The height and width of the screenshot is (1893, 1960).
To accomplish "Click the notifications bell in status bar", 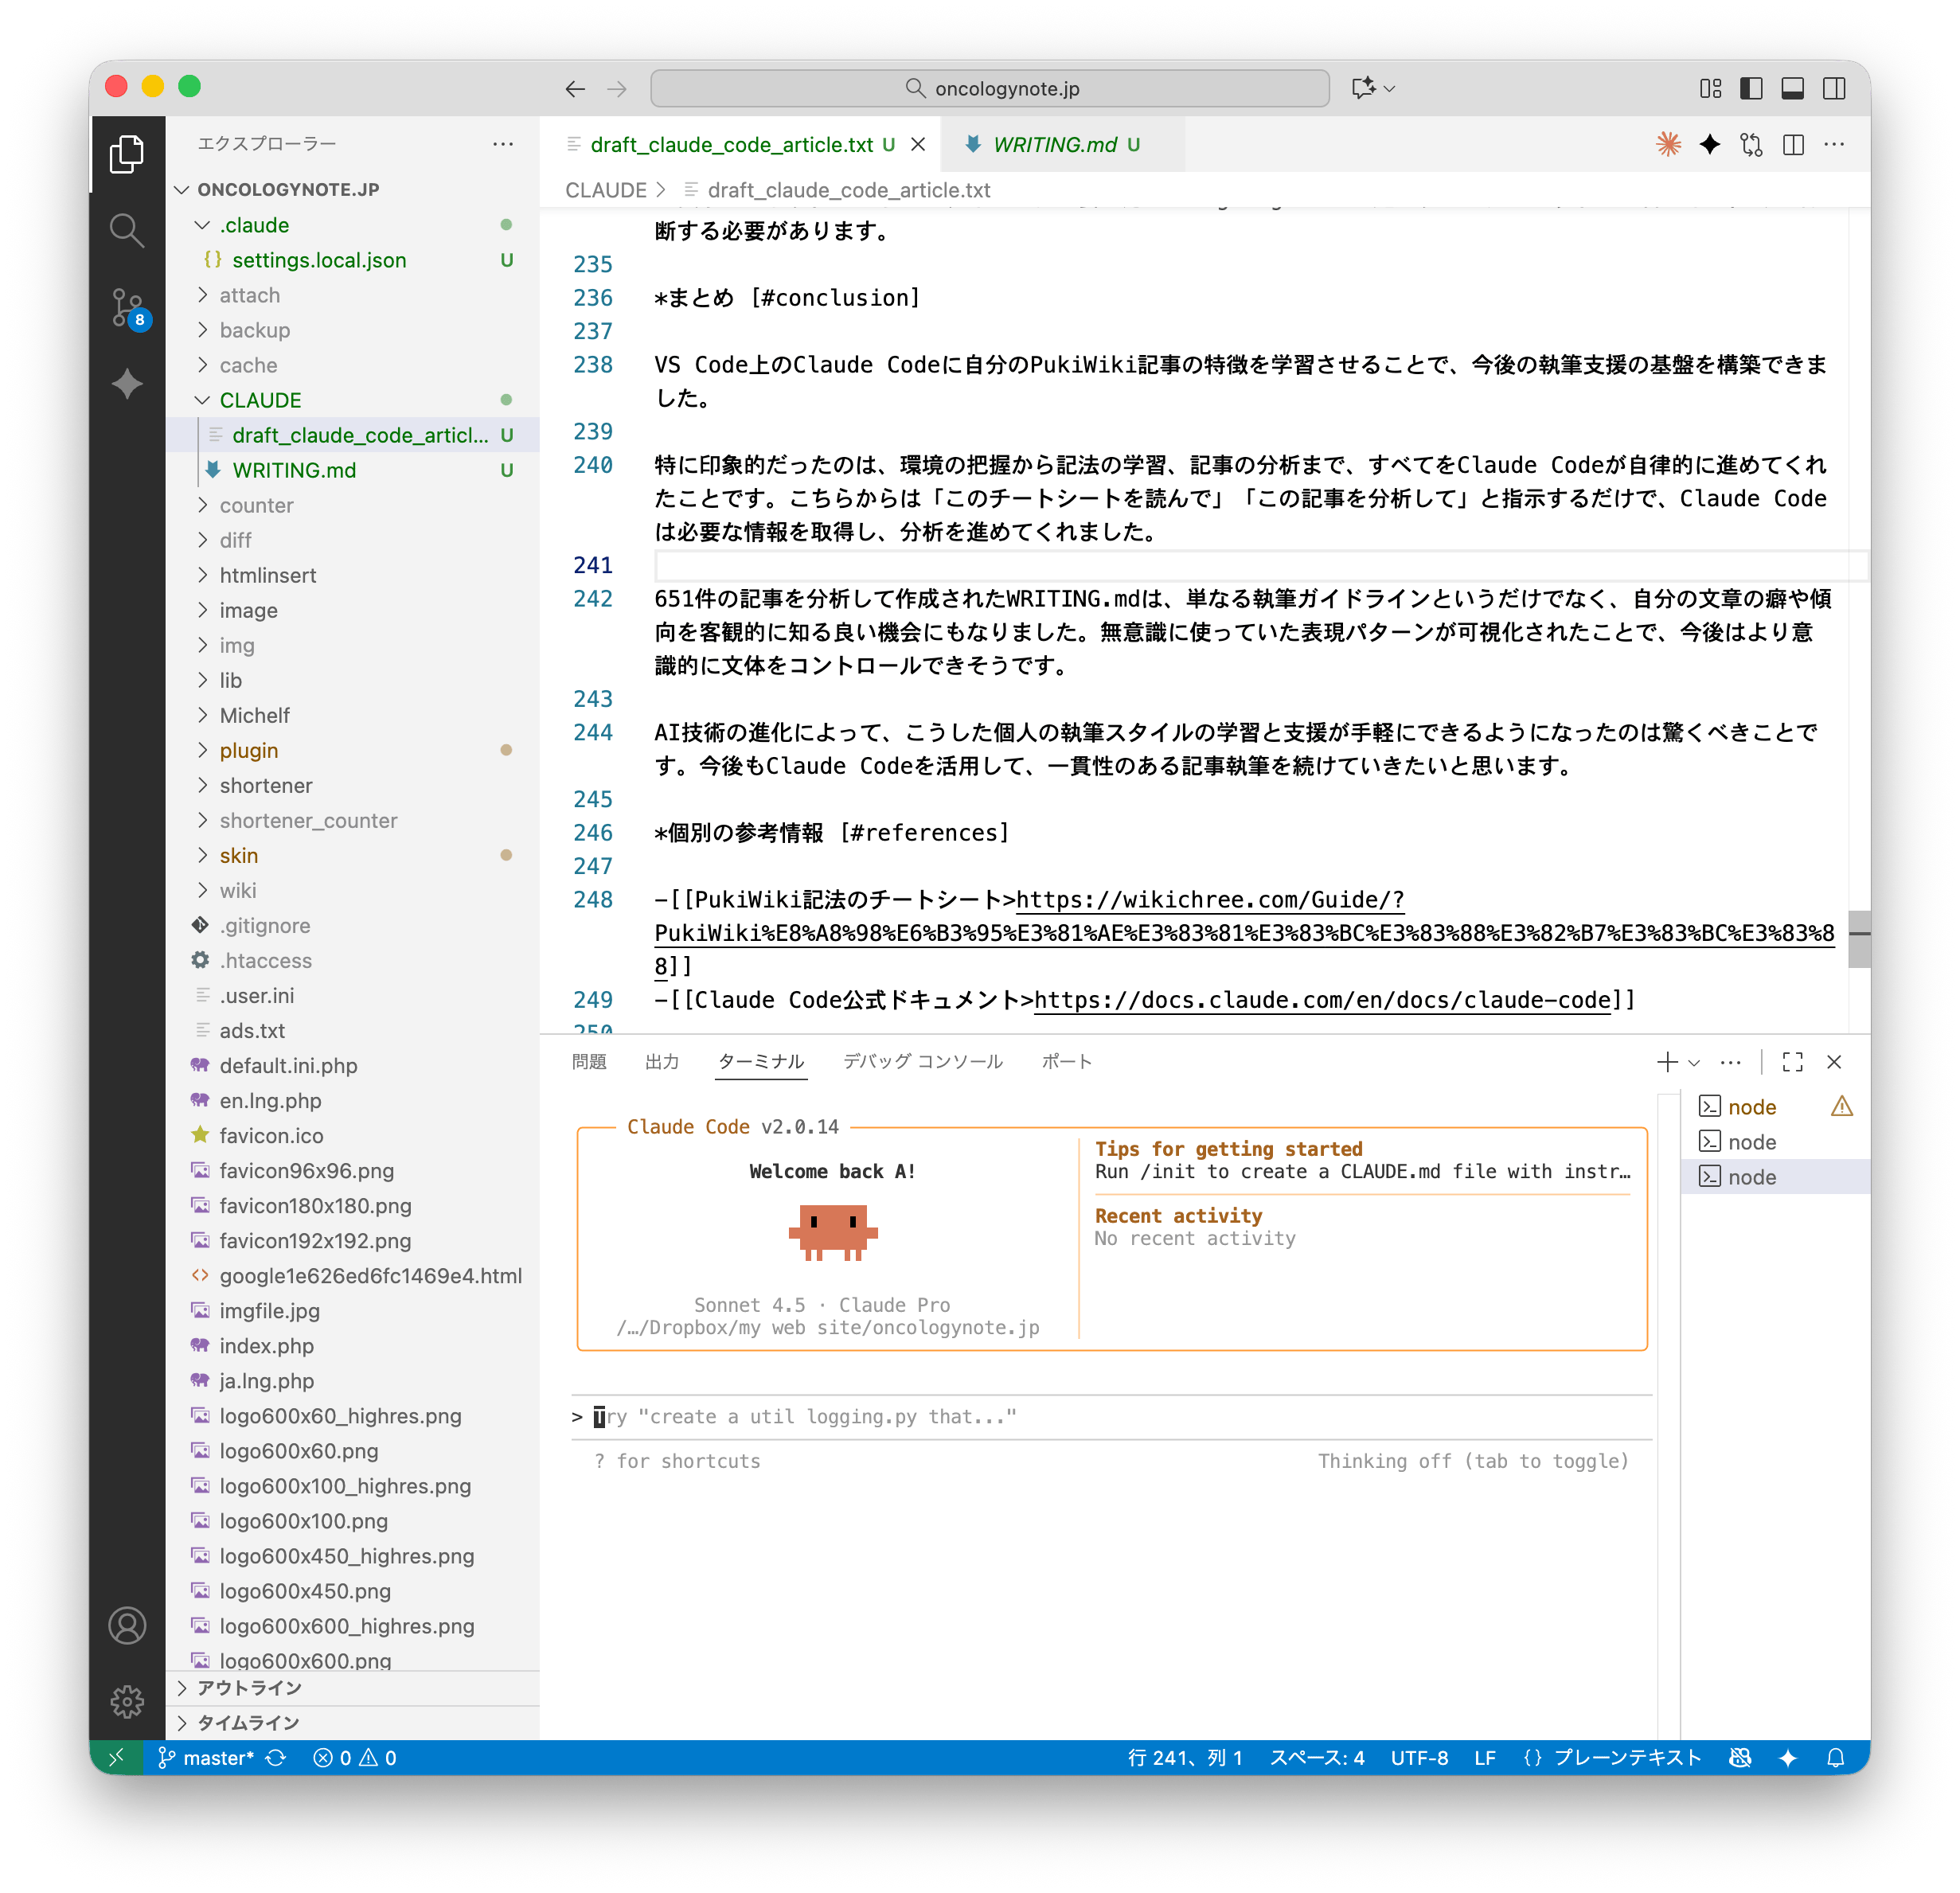I will [x=1835, y=1758].
